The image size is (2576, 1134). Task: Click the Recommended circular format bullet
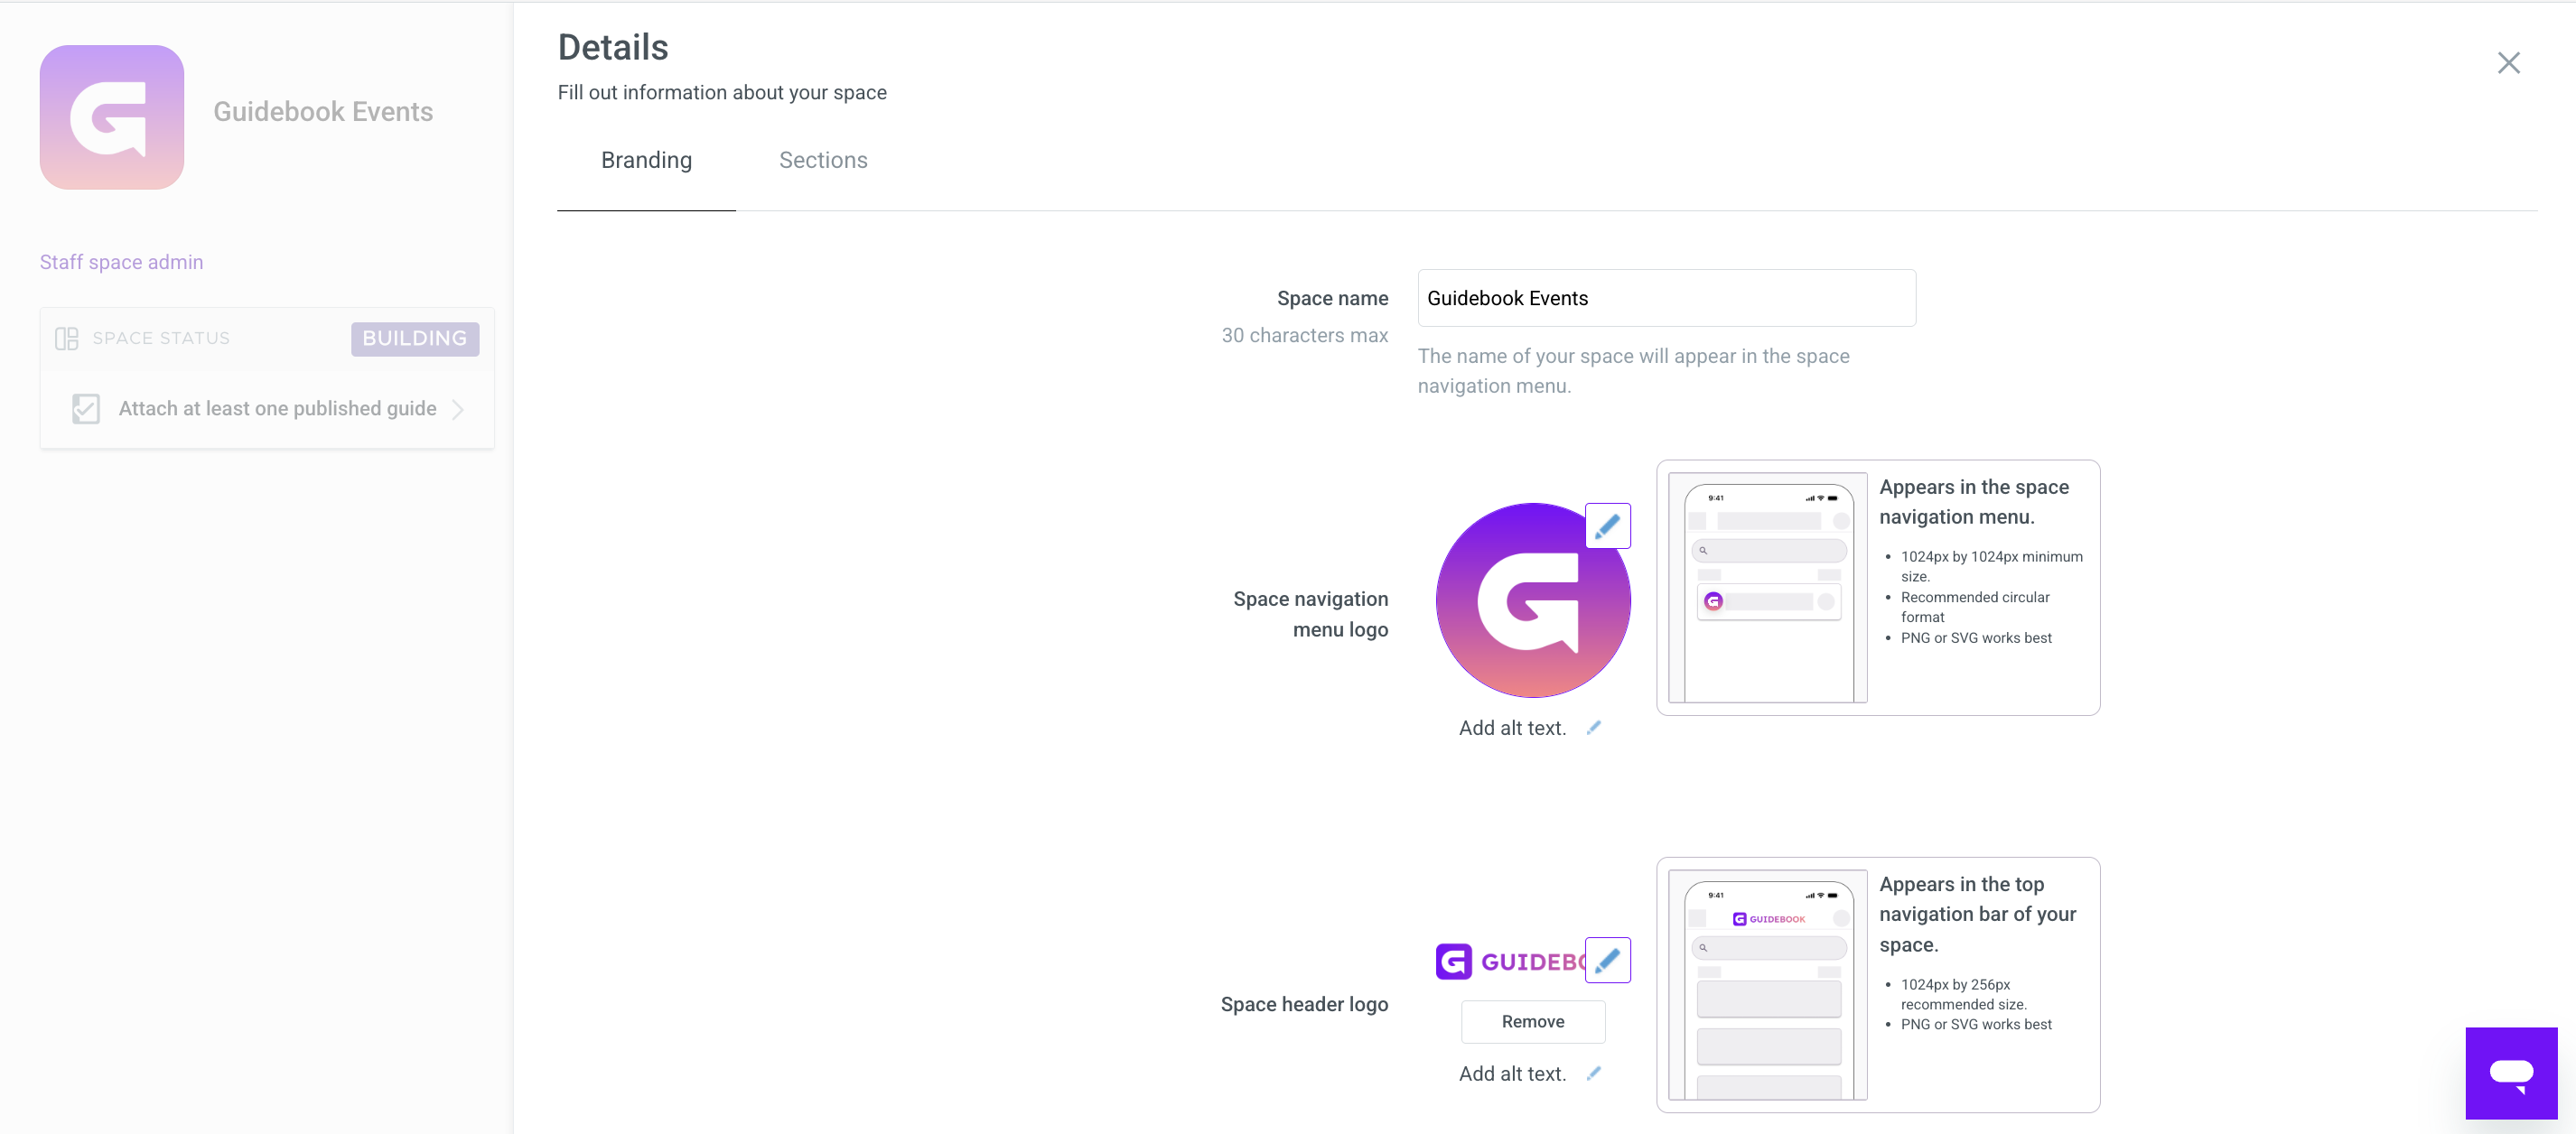(1974, 607)
